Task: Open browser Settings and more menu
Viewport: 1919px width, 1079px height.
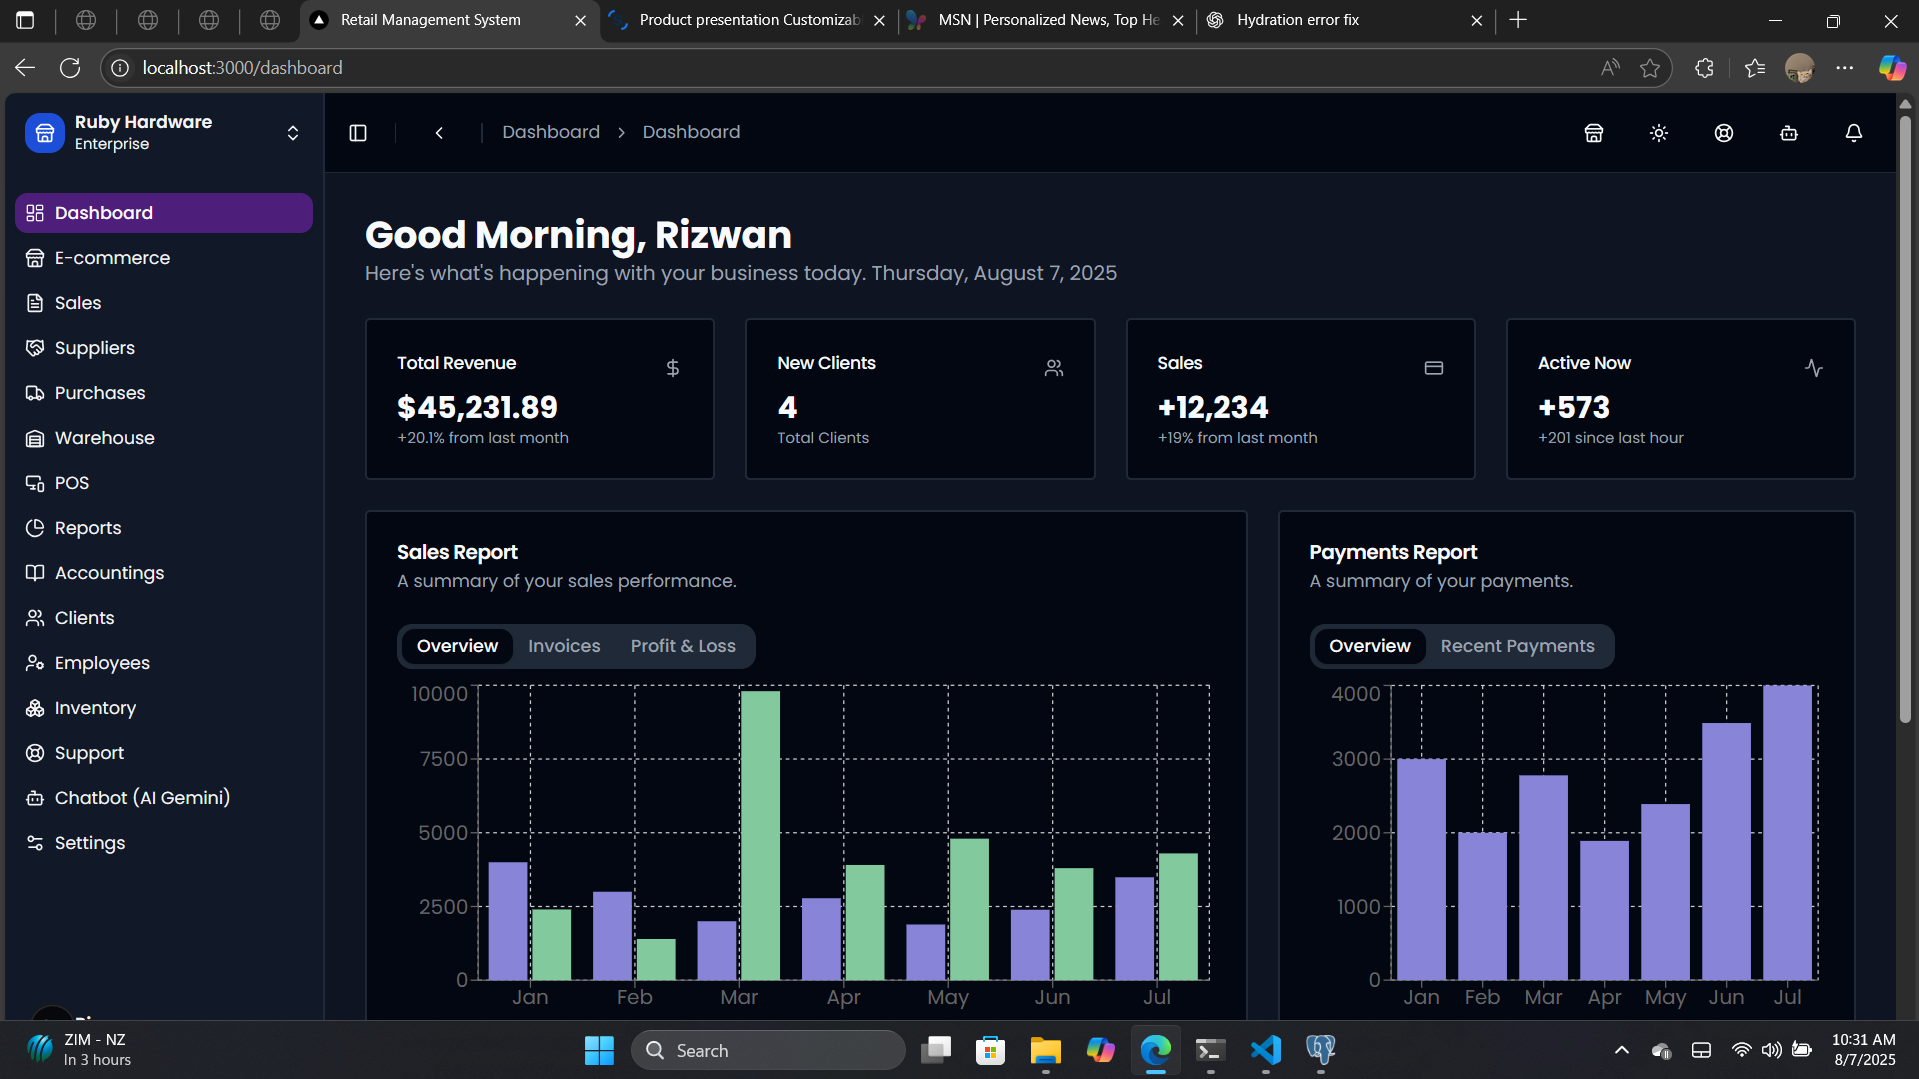Action: click(x=1845, y=68)
